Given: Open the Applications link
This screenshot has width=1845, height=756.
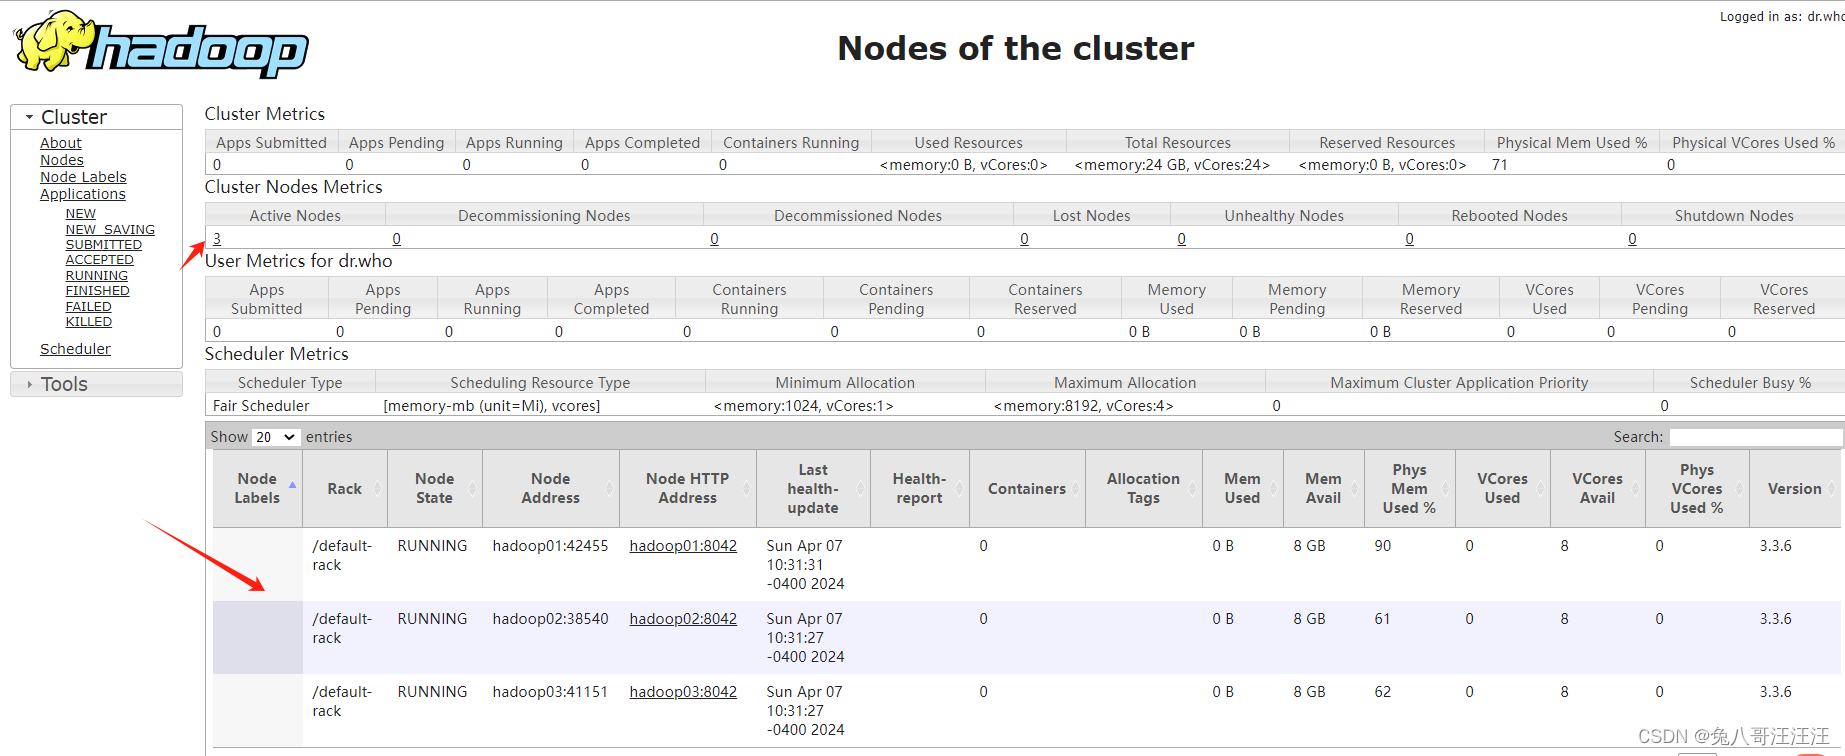Looking at the screenshot, I should point(83,194).
